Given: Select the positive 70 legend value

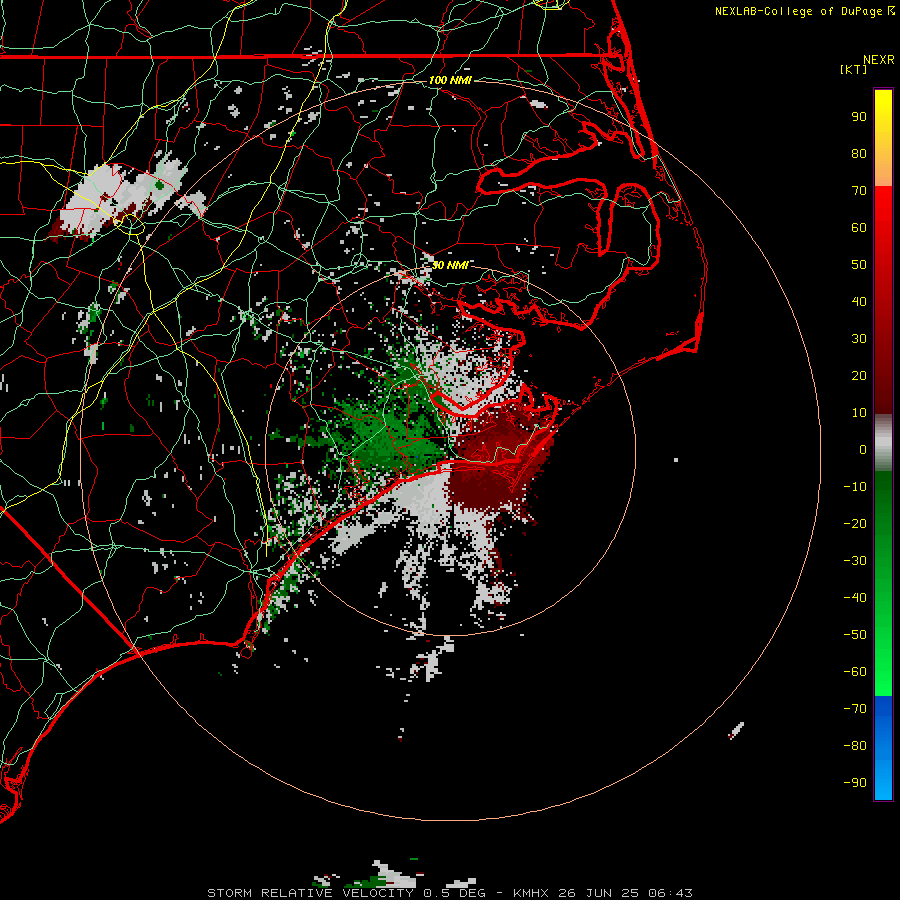Looking at the screenshot, I should click(x=859, y=191).
